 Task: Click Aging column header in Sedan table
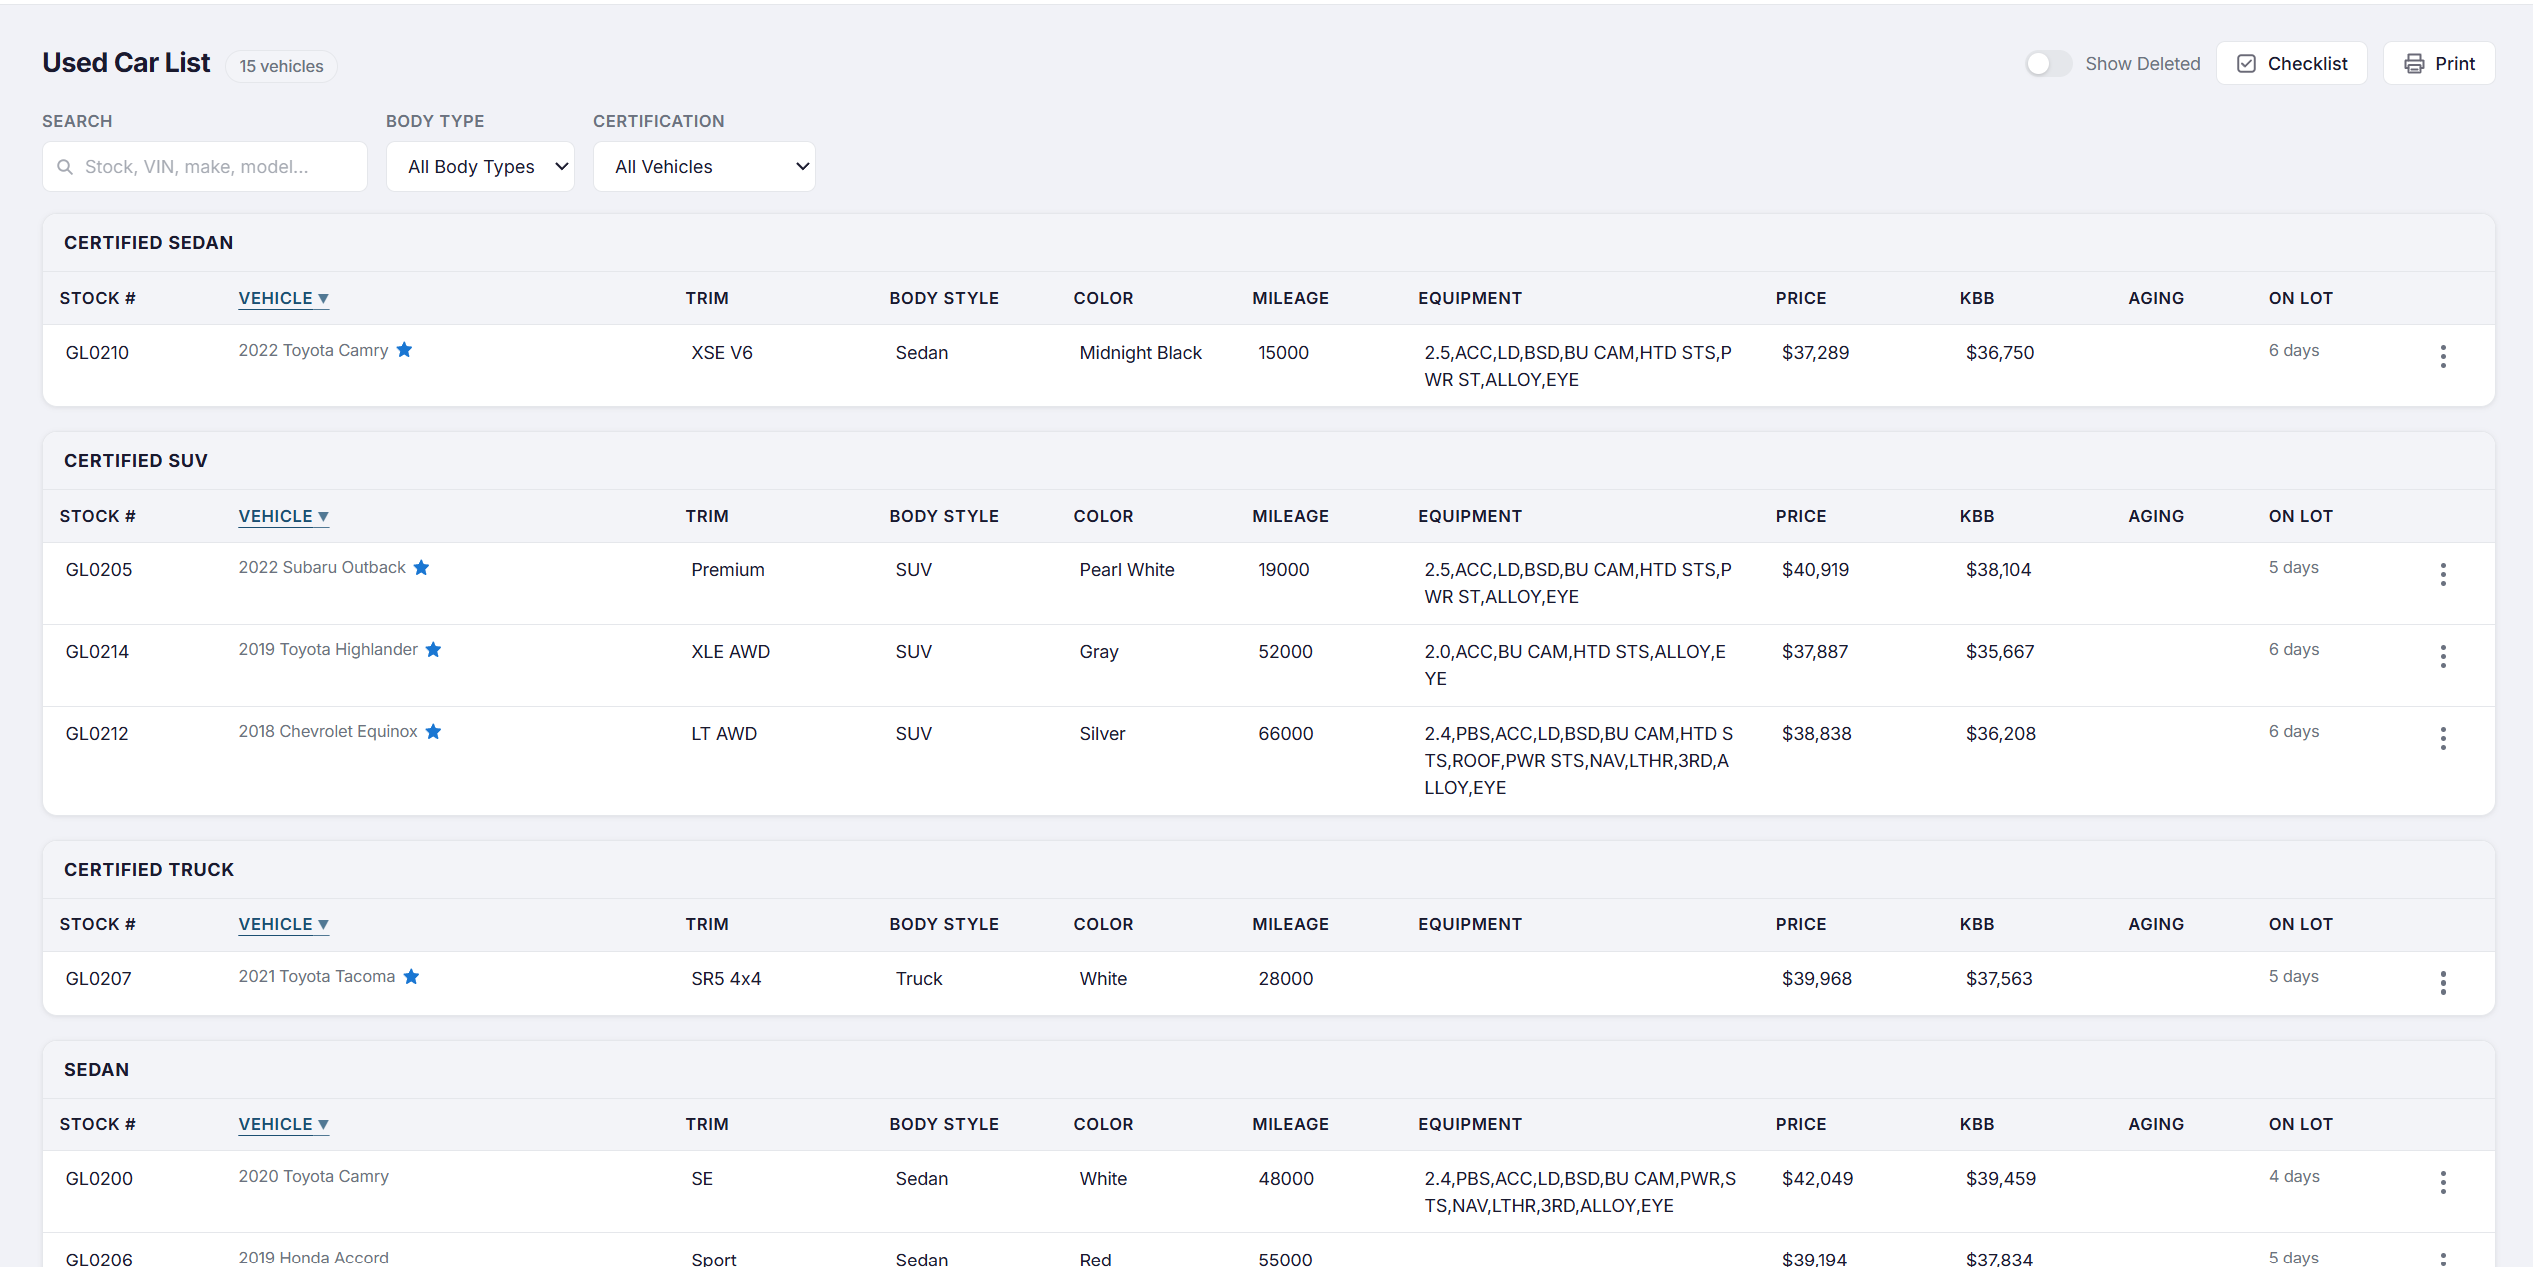[2155, 1124]
